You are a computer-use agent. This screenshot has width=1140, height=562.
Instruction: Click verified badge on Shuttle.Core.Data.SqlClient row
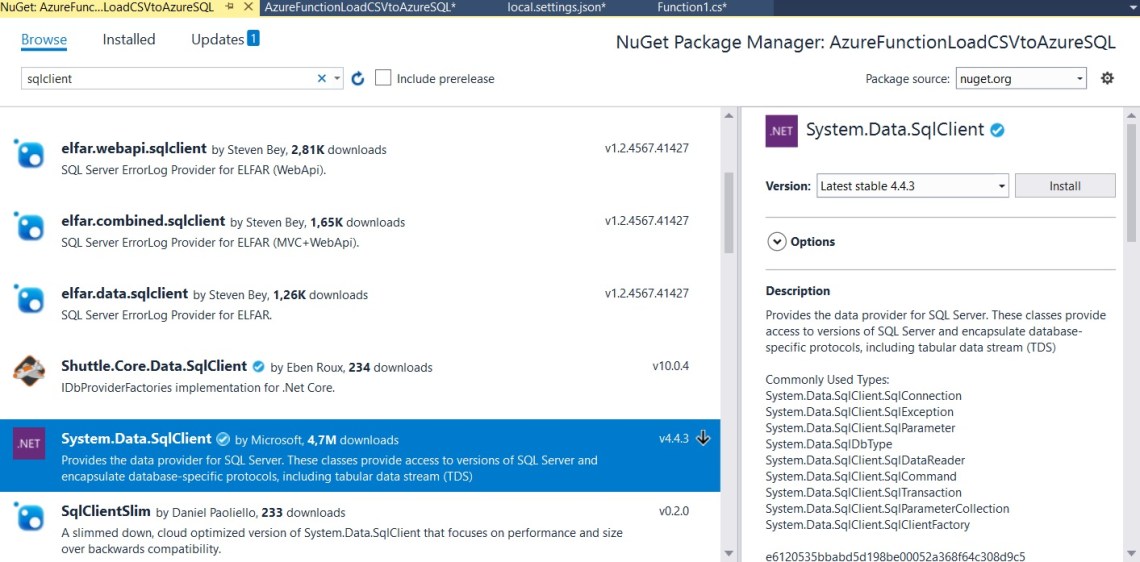tap(260, 366)
